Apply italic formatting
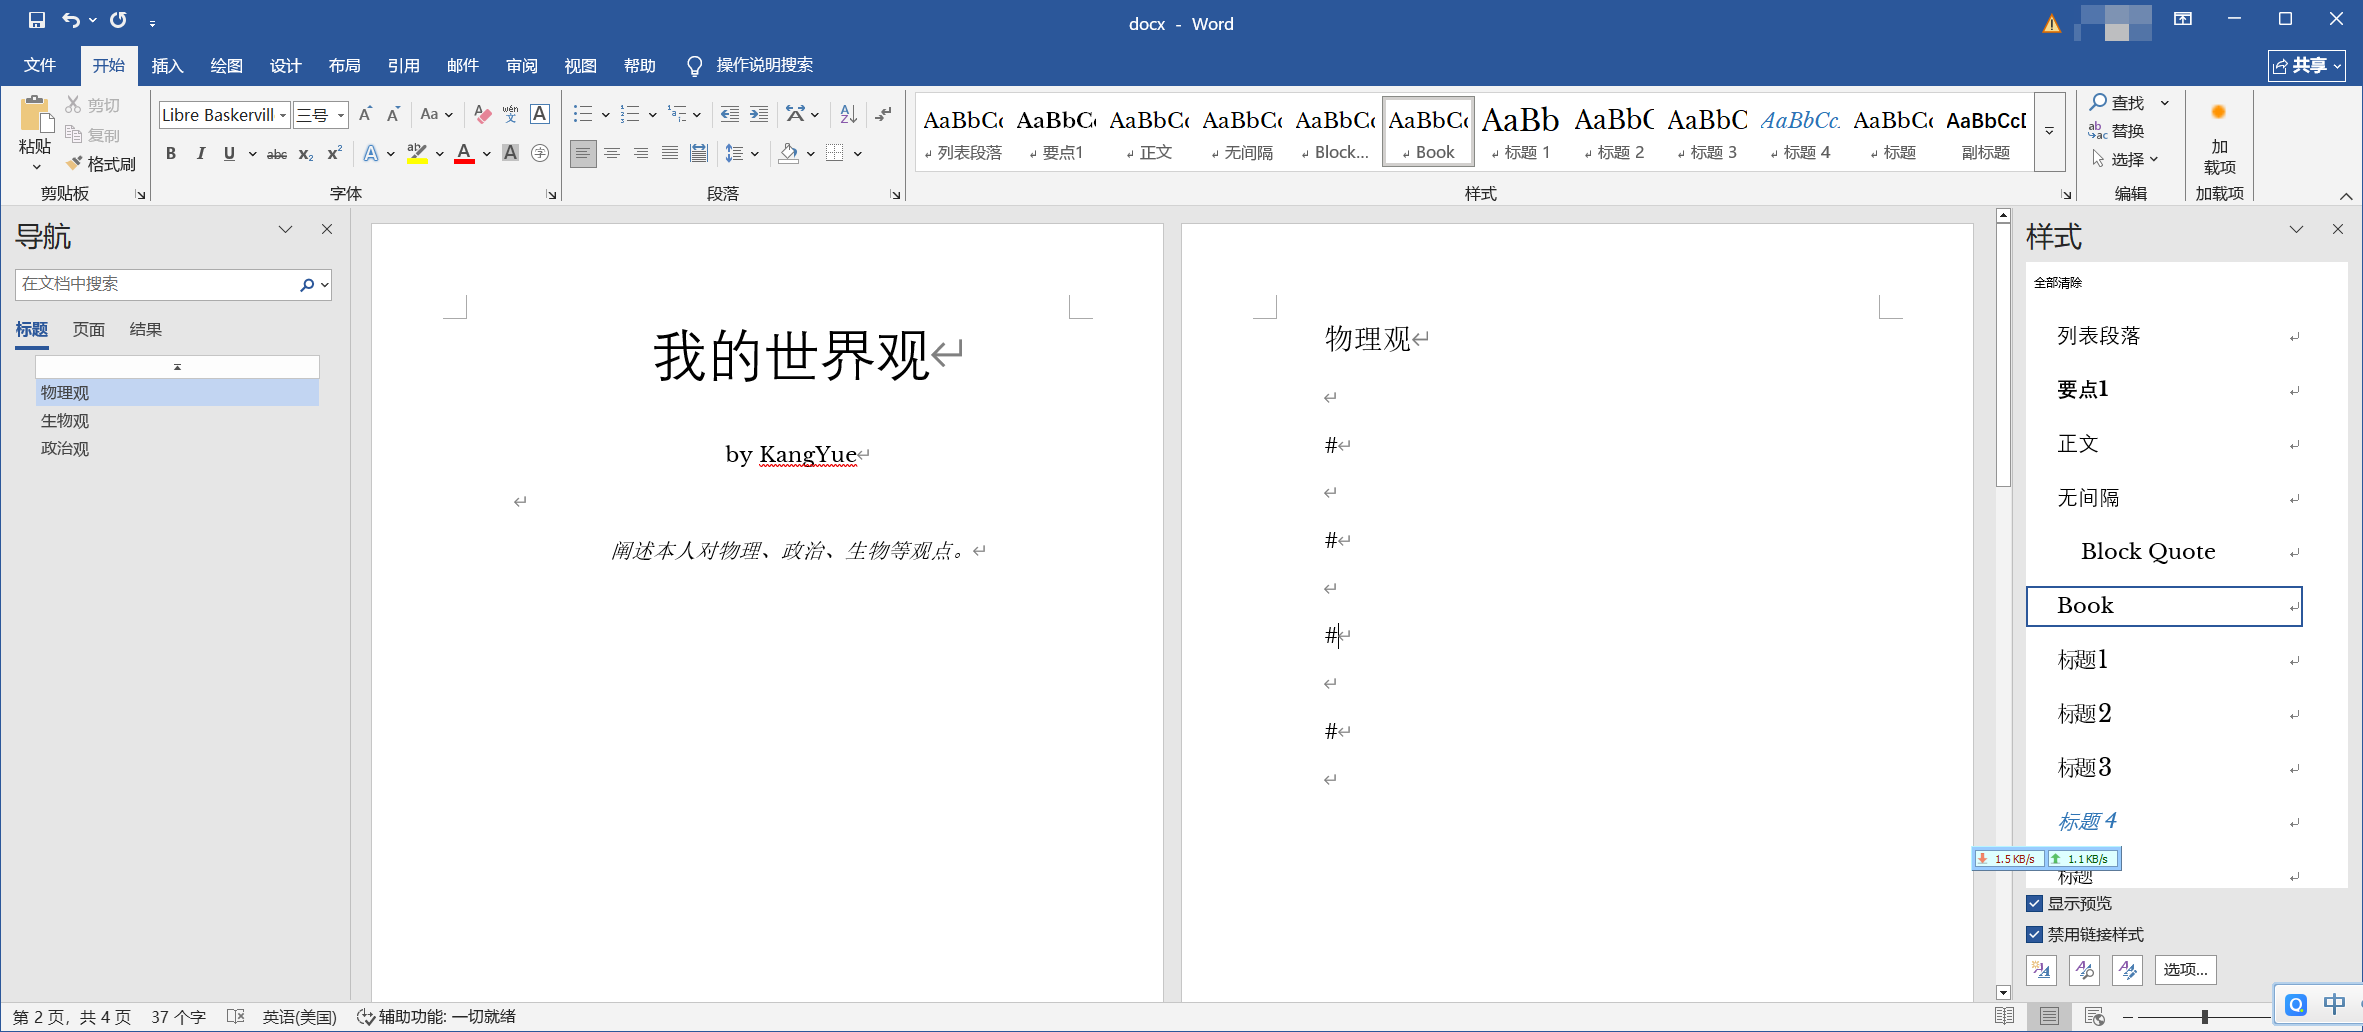This screenshot has width=2363, height=1032. (200, 154)
